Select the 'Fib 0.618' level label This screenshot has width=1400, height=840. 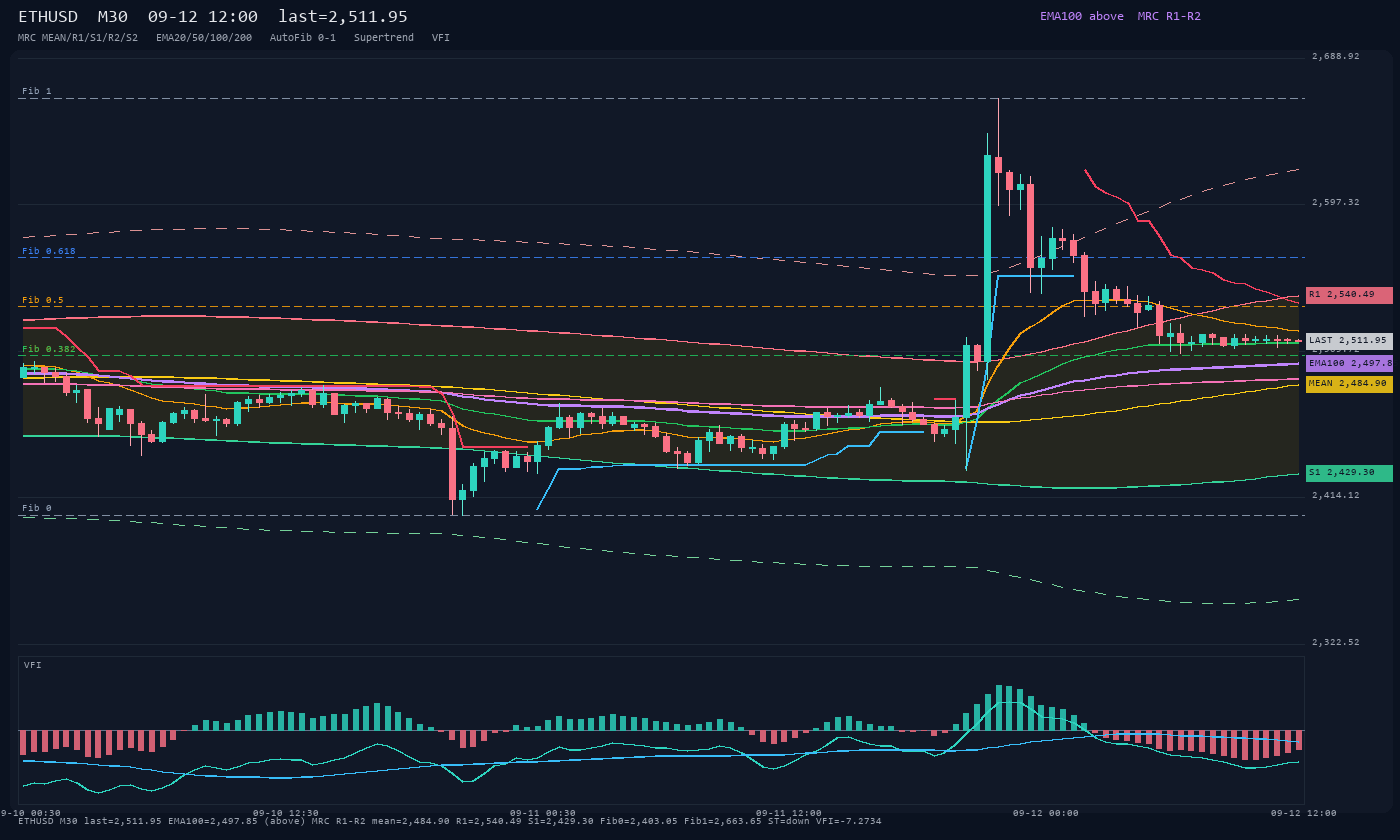(x=49, y=251)
